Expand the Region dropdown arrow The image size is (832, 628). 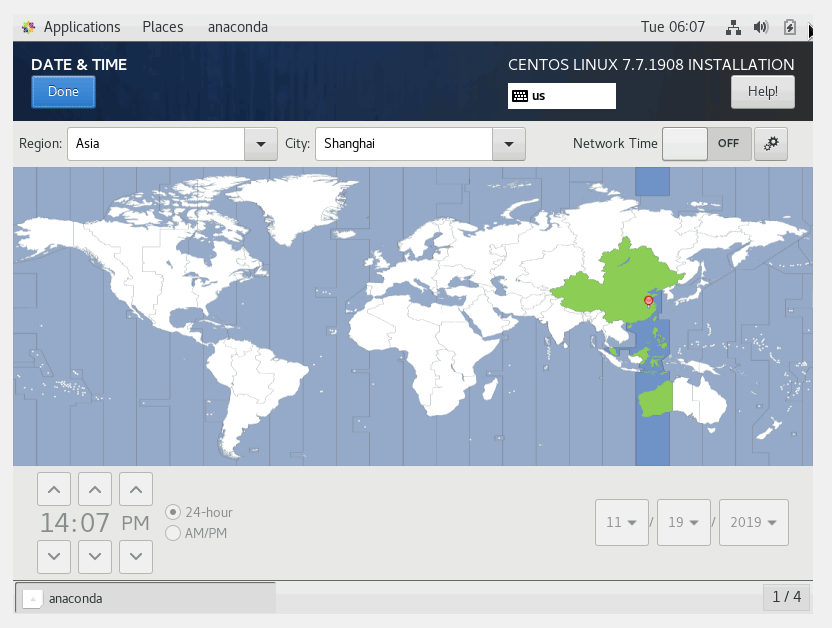tap(261, 144)
